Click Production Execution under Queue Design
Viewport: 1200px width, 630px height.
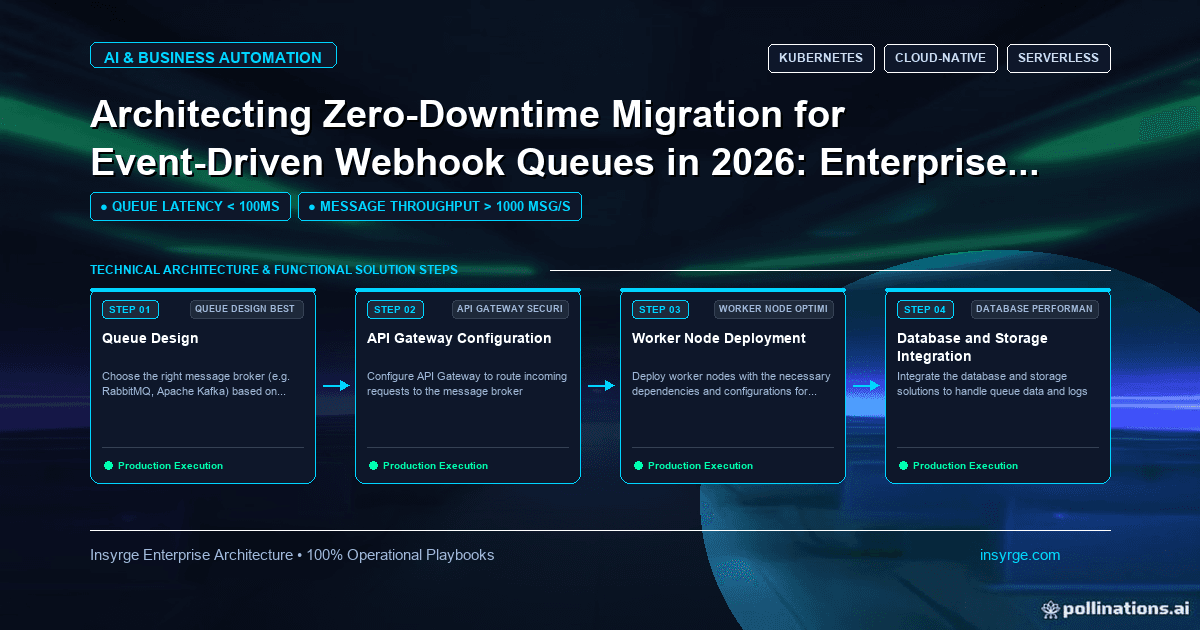[x=170, y=466]
